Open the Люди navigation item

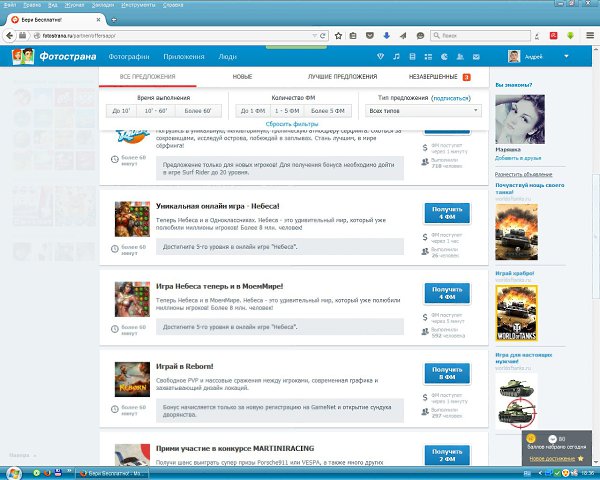[x=227, y=57]
